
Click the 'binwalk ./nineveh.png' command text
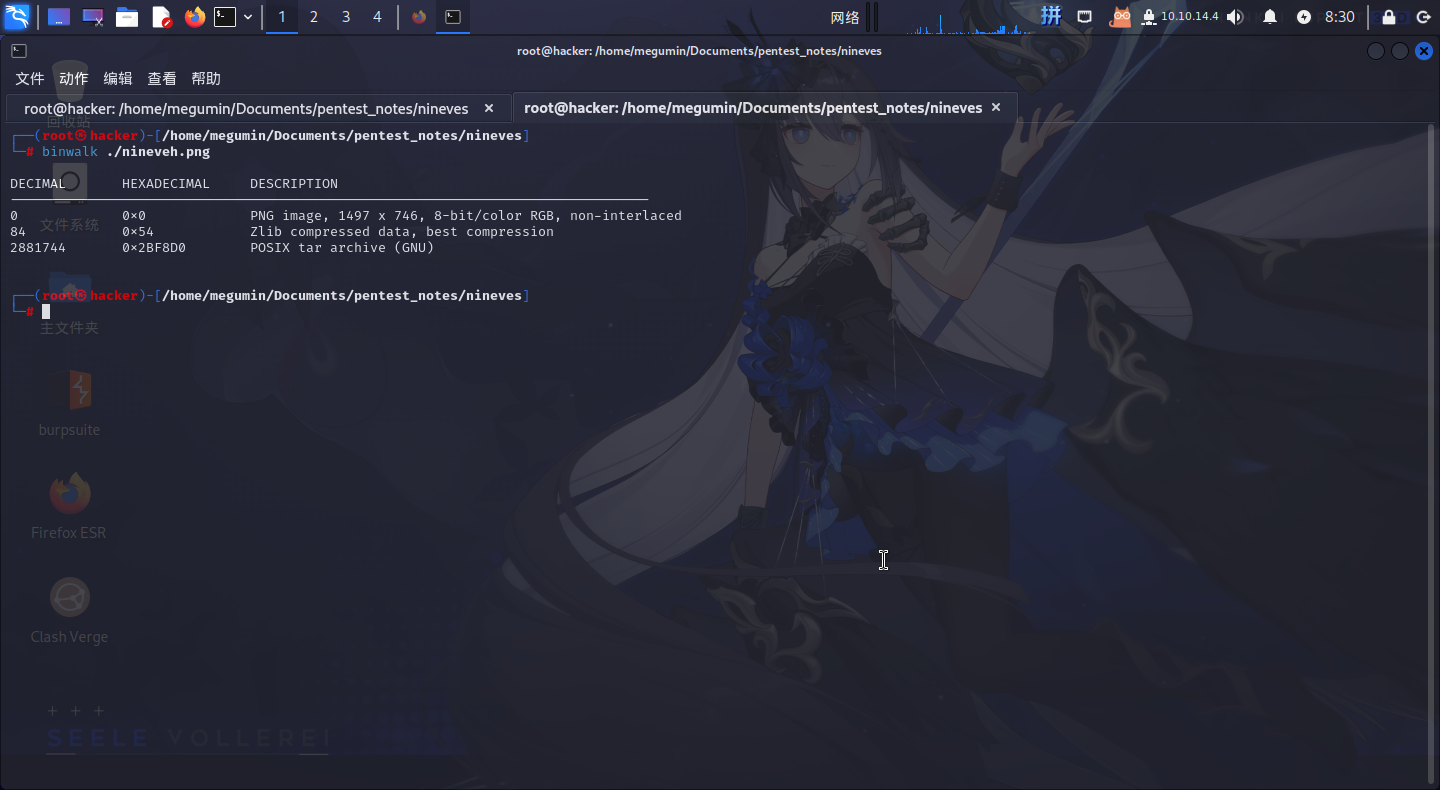tap(126, 152)
